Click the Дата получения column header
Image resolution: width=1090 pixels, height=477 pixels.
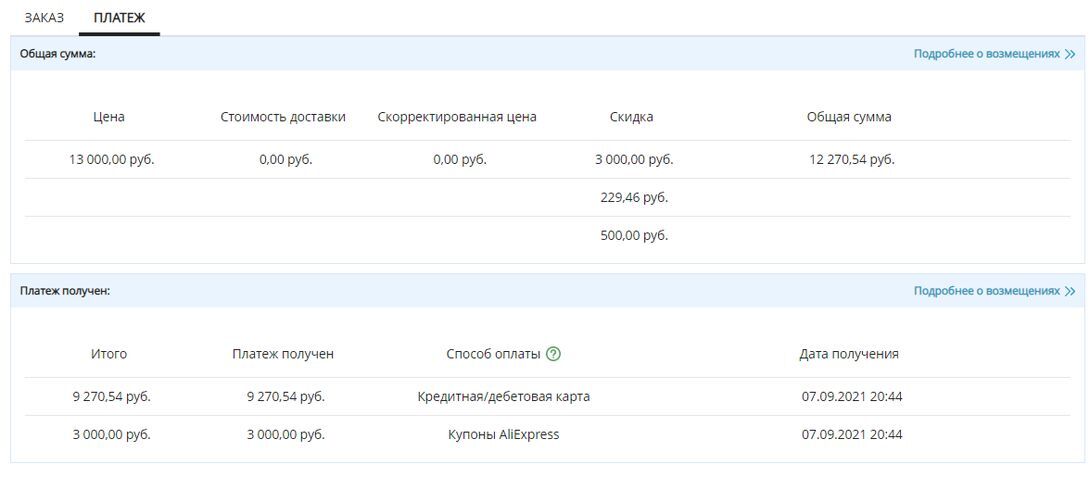[849, 354]
